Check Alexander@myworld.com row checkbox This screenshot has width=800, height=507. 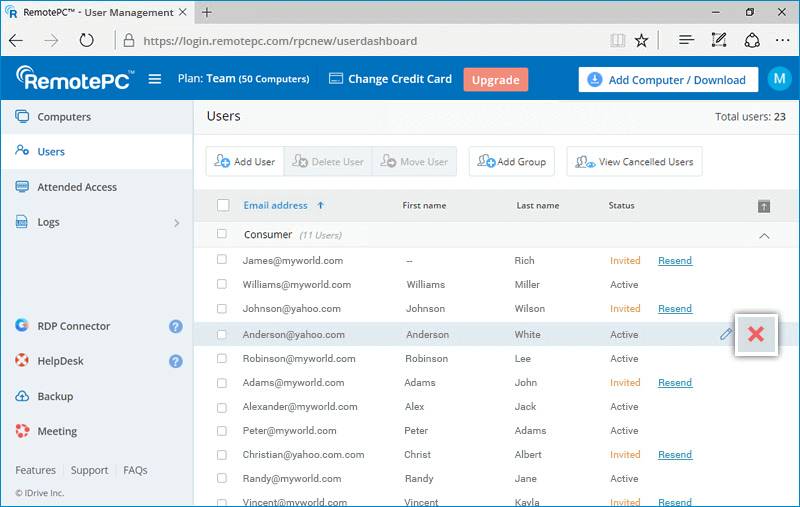tap(221, 408)
